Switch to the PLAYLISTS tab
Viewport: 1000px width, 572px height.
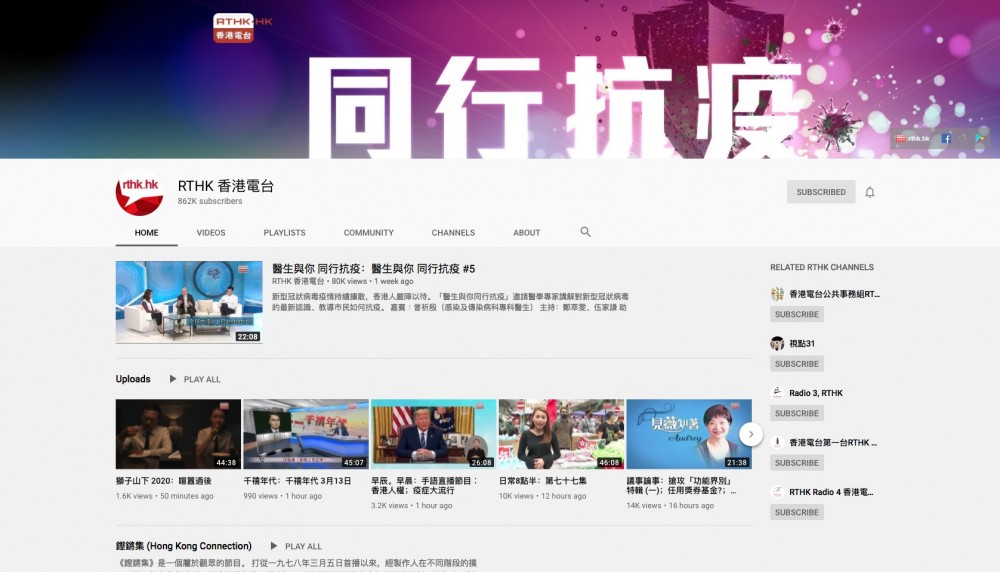point(284,233)
